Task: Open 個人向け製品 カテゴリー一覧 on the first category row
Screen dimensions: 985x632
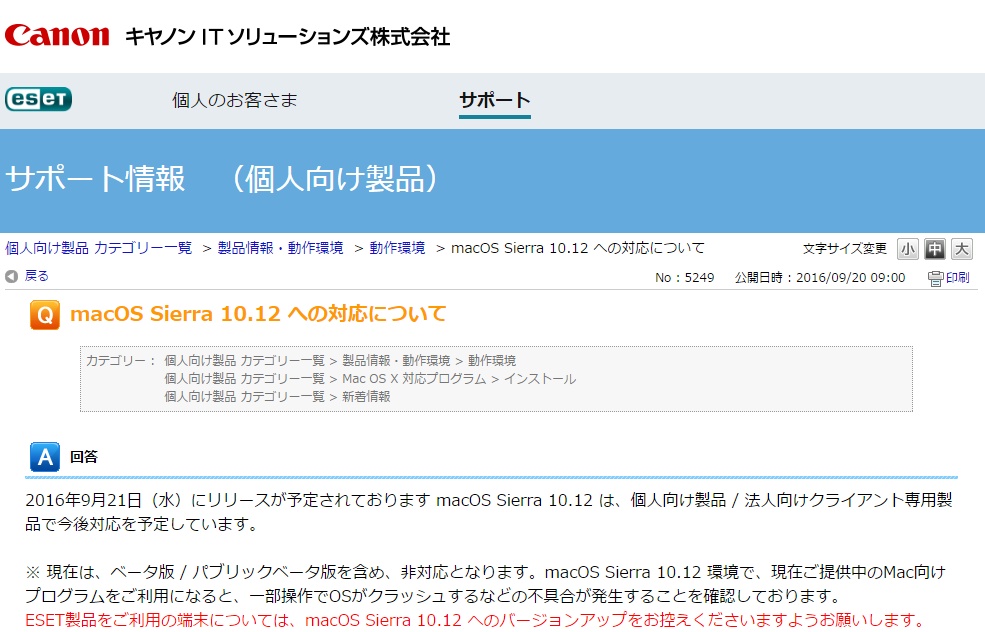Action: [244, 361]
